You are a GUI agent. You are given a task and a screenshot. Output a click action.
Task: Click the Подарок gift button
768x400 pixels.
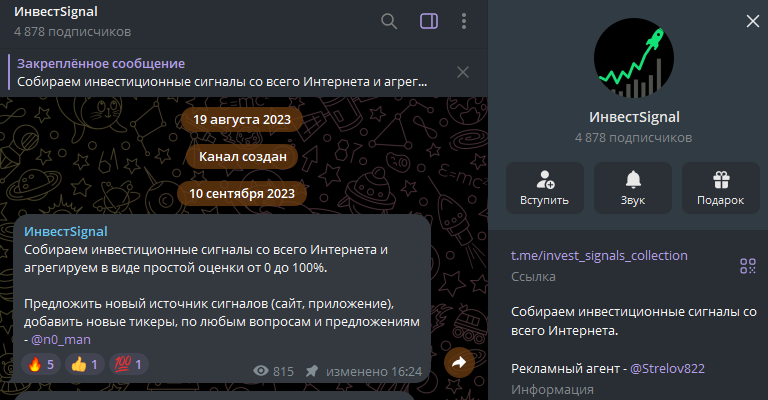point(720,188)
